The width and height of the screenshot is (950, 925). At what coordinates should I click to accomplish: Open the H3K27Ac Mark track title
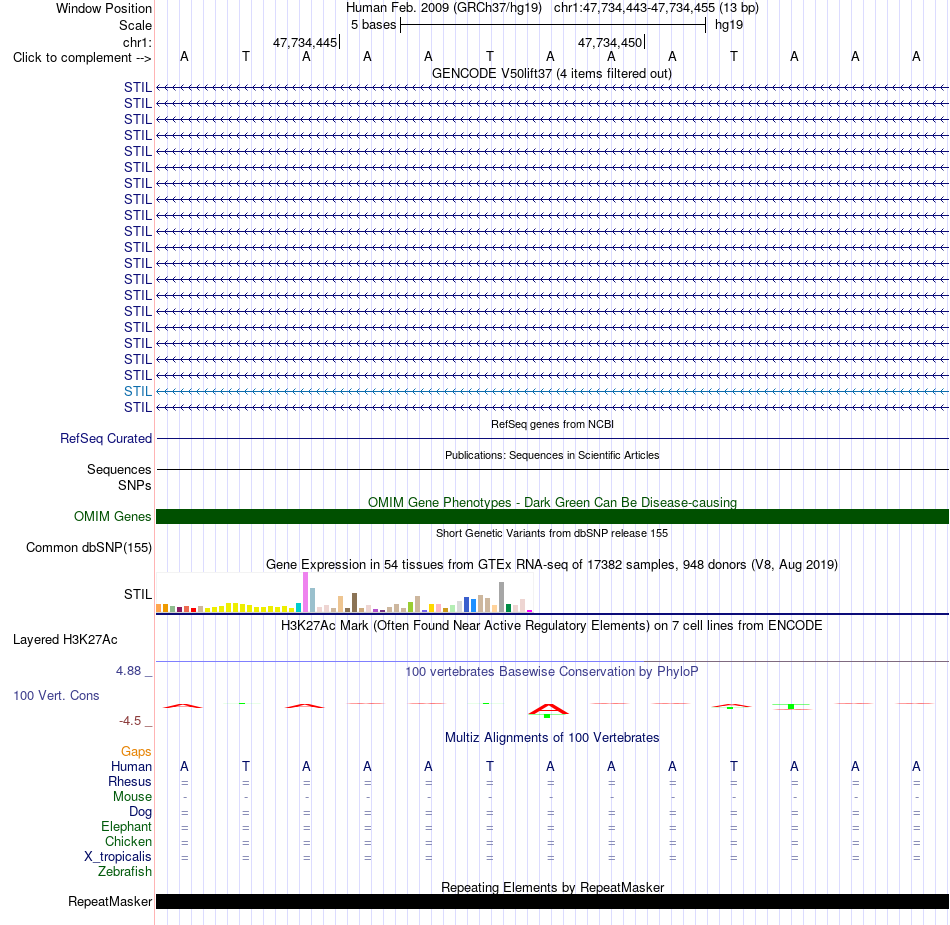click(x=551, y=626)
